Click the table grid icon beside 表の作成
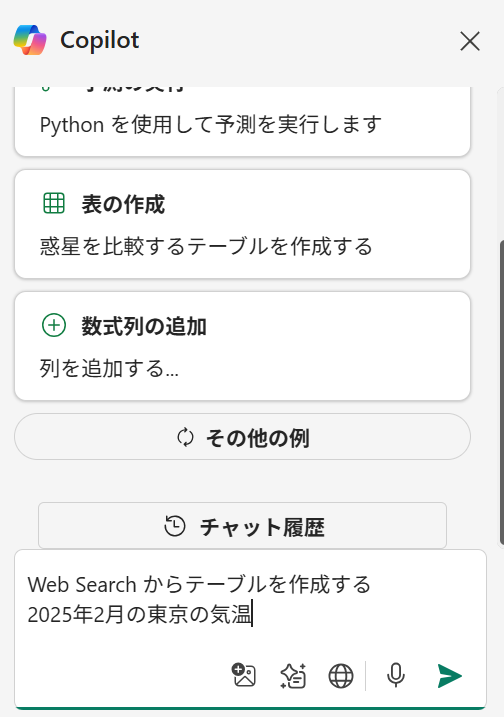Viewport: 504px width, 717px height. pos(54,203)
